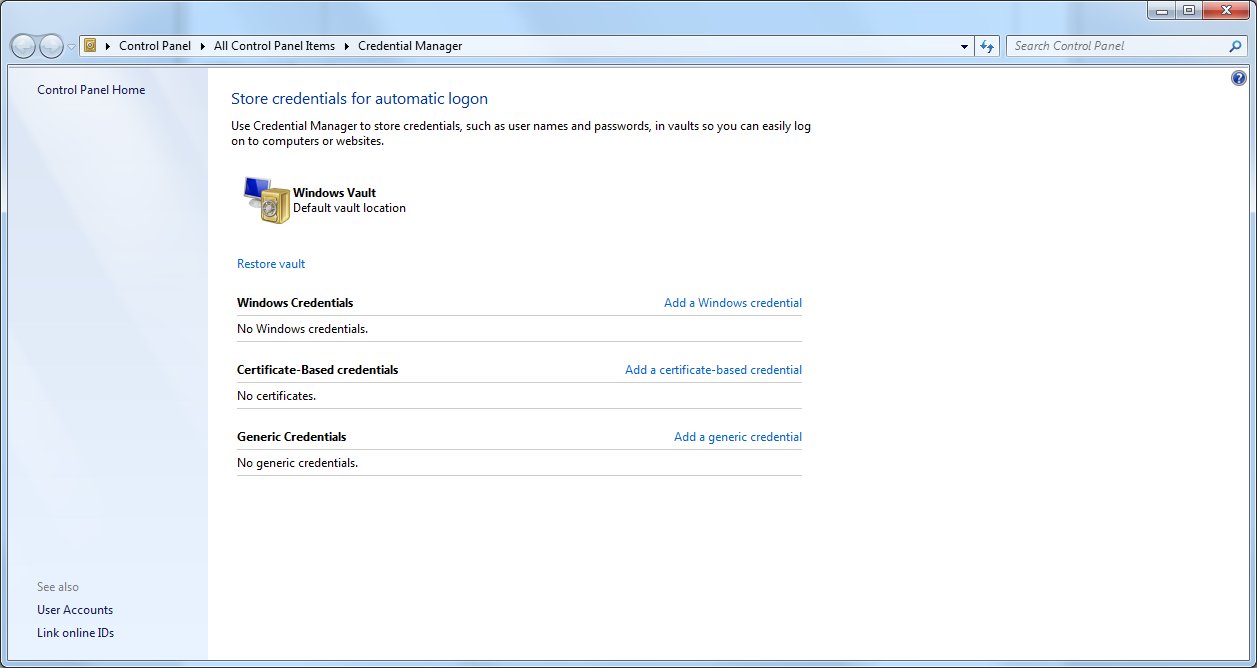Viewport: 1257px width, 668px height.
Task: Click the Forward navigation arrow
Action: click(51, 46)
